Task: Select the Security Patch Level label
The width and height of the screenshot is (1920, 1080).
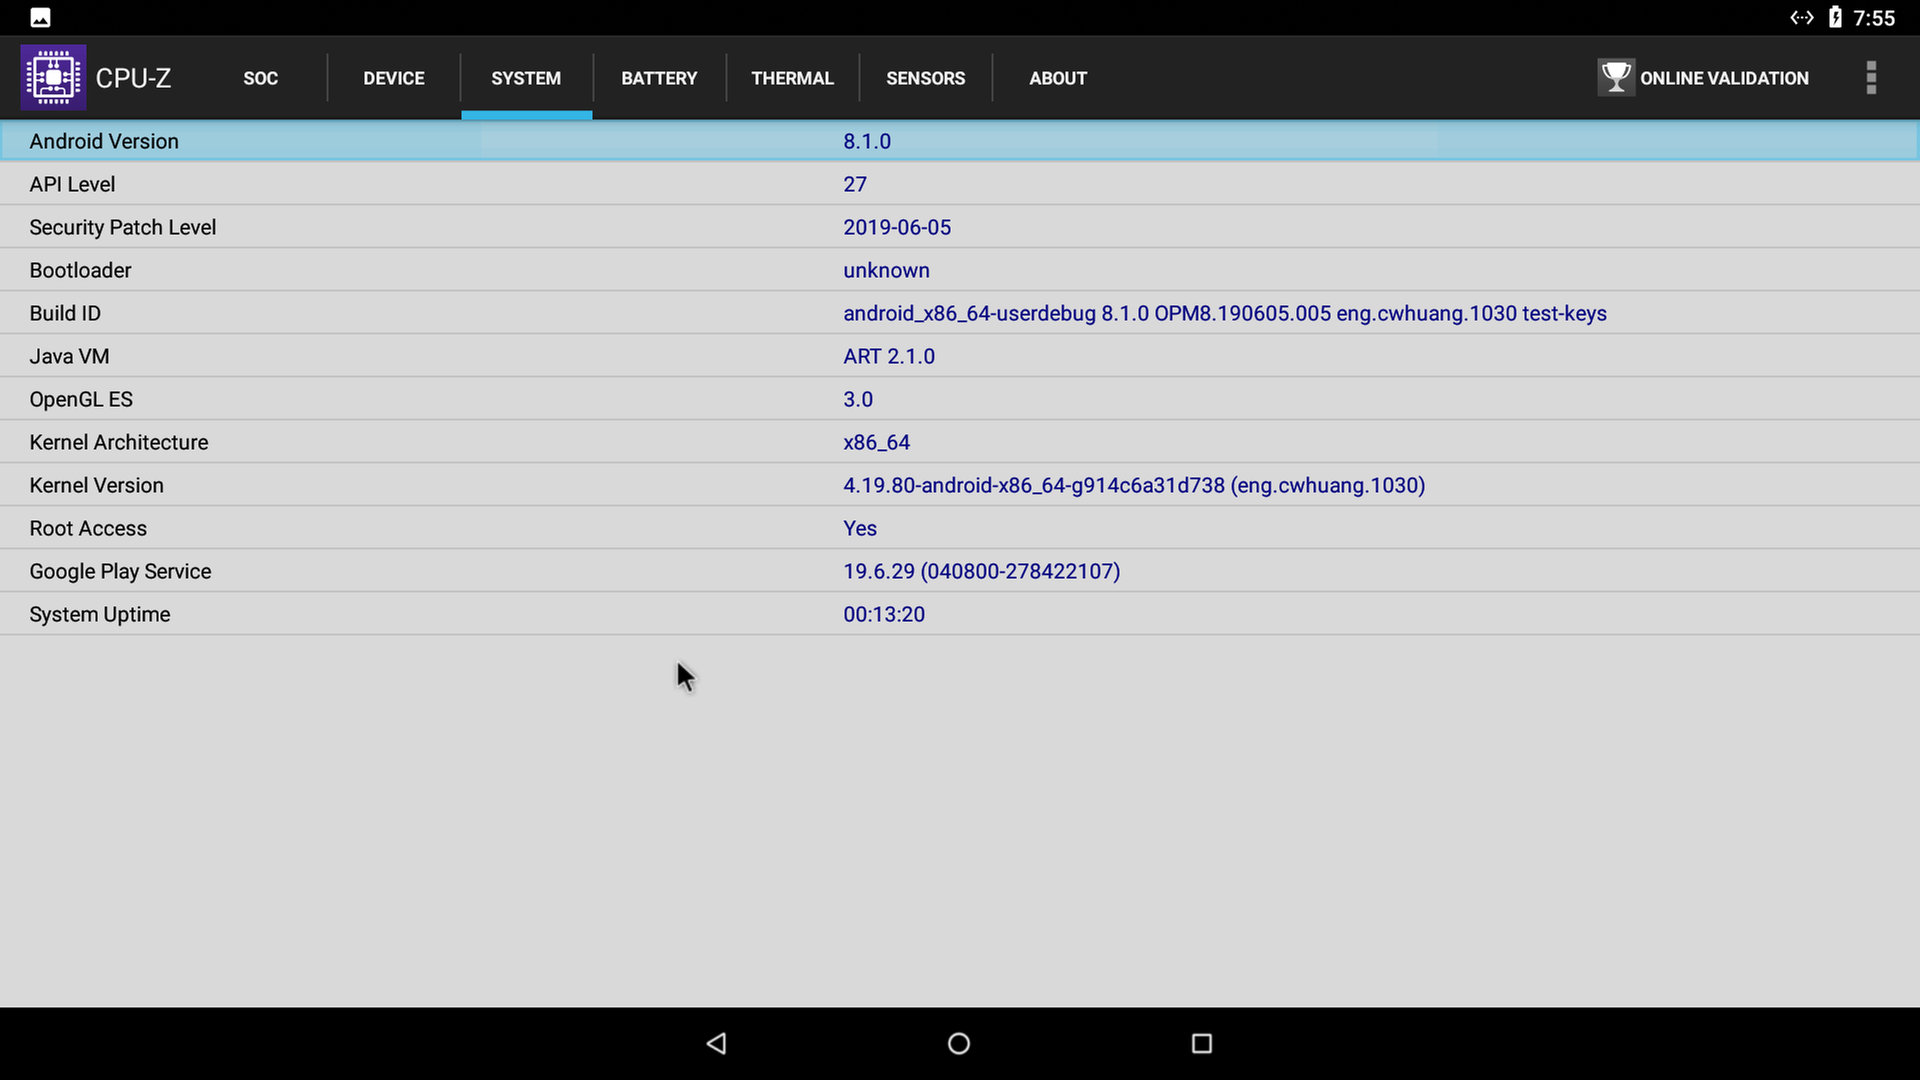Action: [123, 227]
